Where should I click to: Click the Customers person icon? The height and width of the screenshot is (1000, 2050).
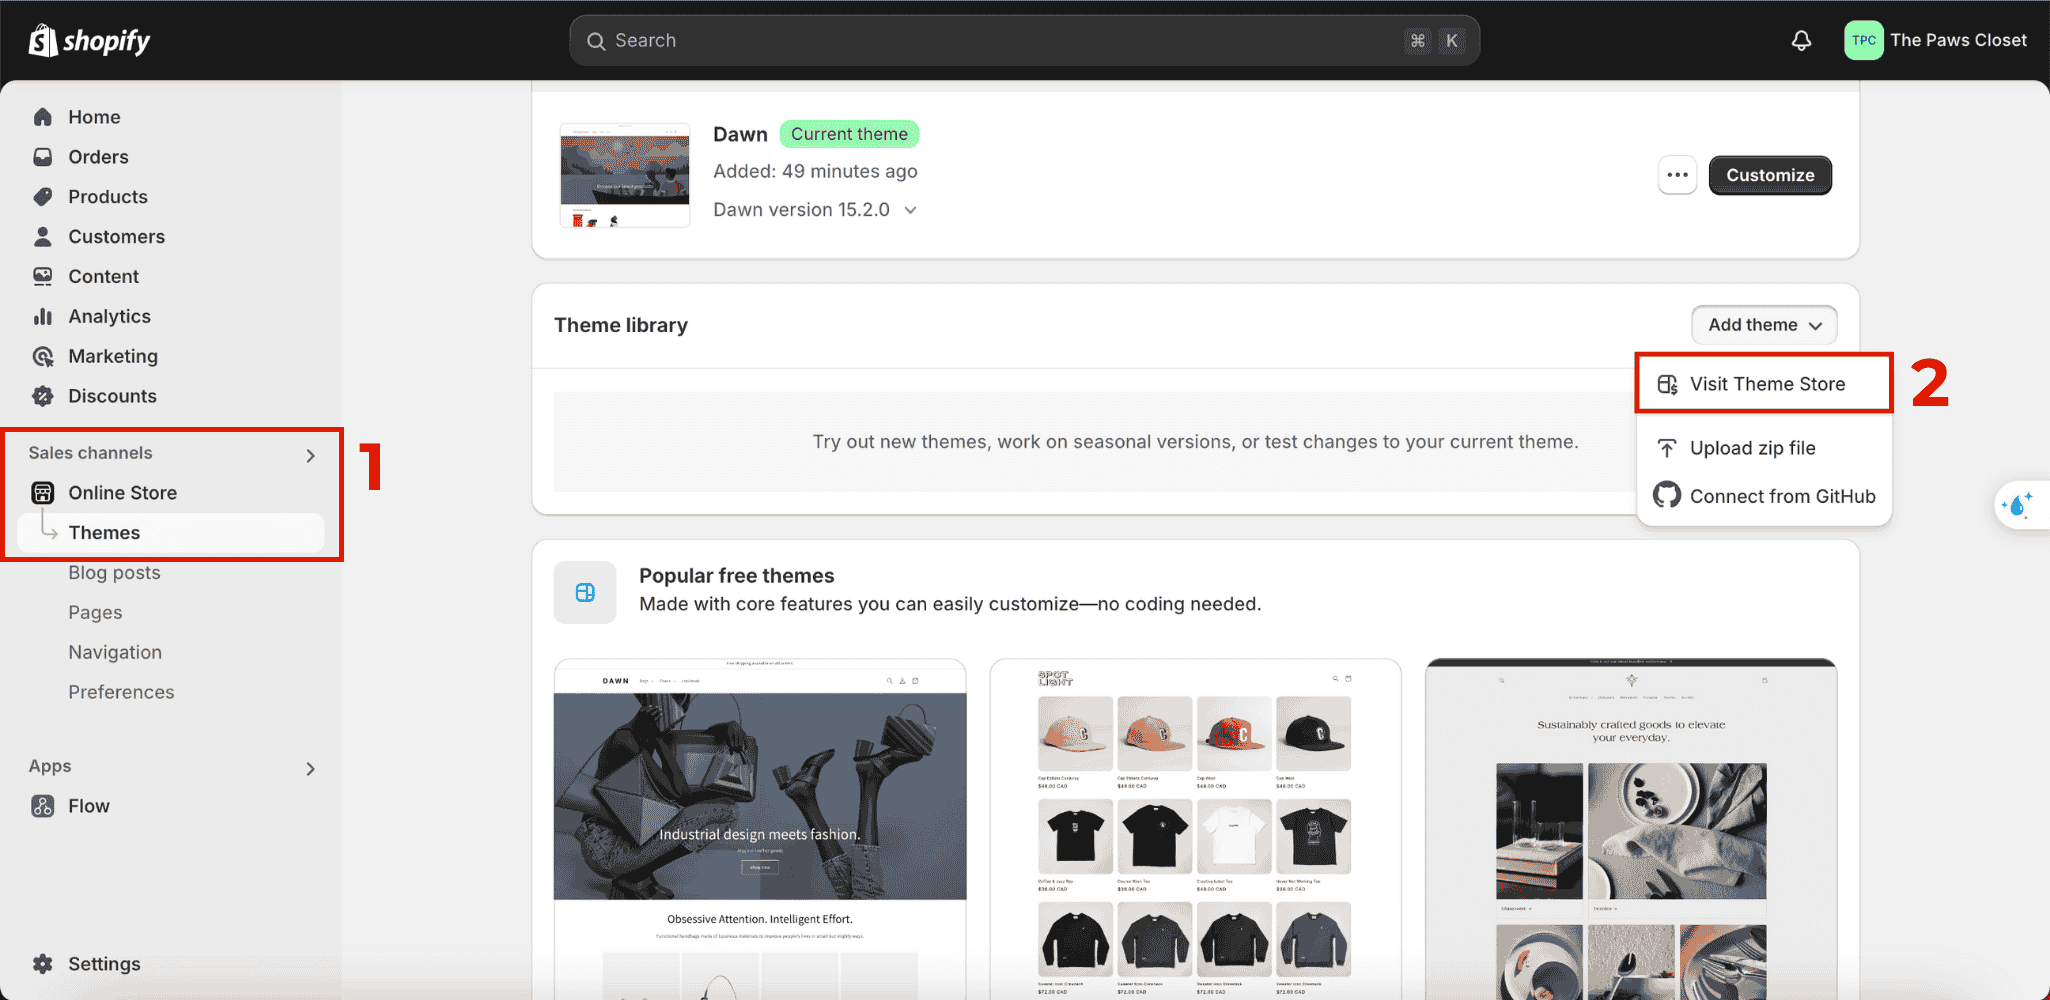coord(43,237)
